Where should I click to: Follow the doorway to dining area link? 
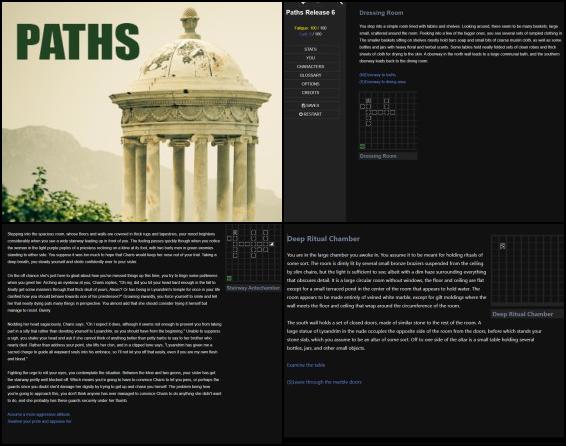382,82
